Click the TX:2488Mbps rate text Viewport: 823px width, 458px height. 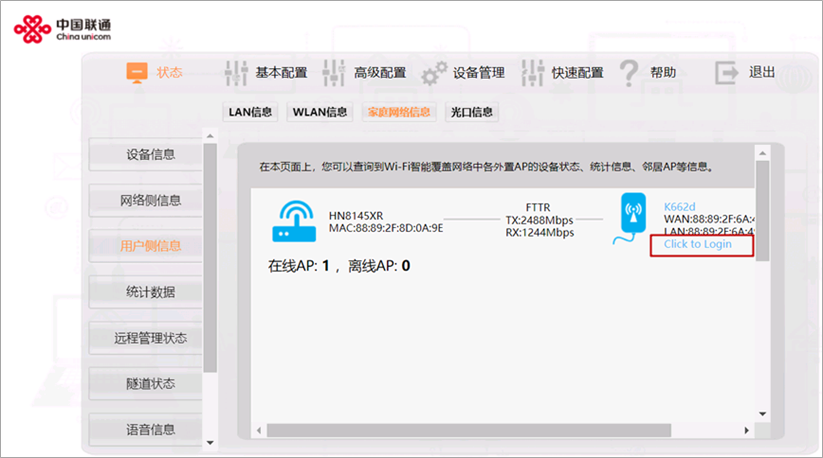coord(539,220)
